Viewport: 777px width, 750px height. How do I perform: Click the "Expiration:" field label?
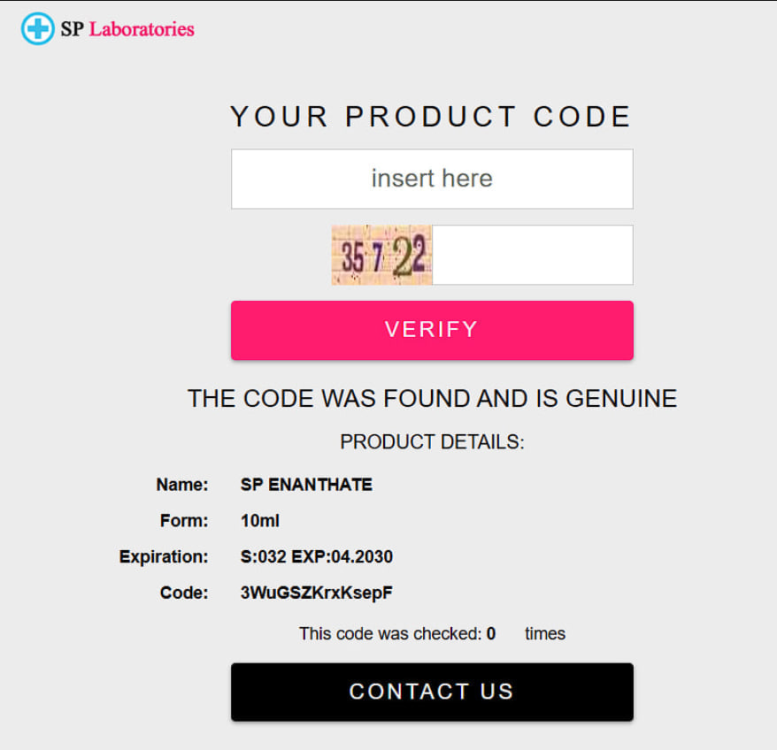[164, 557]
